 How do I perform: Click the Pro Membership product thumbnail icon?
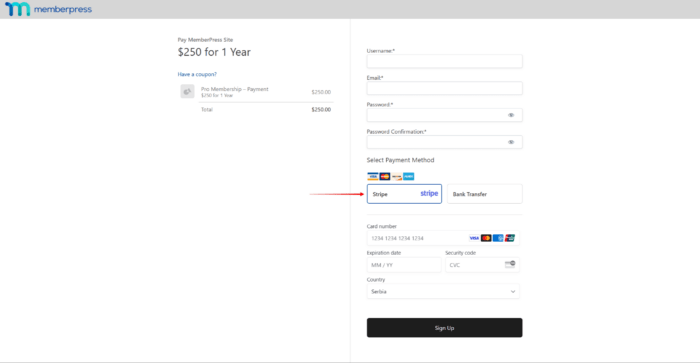click(x=187, y=91)
